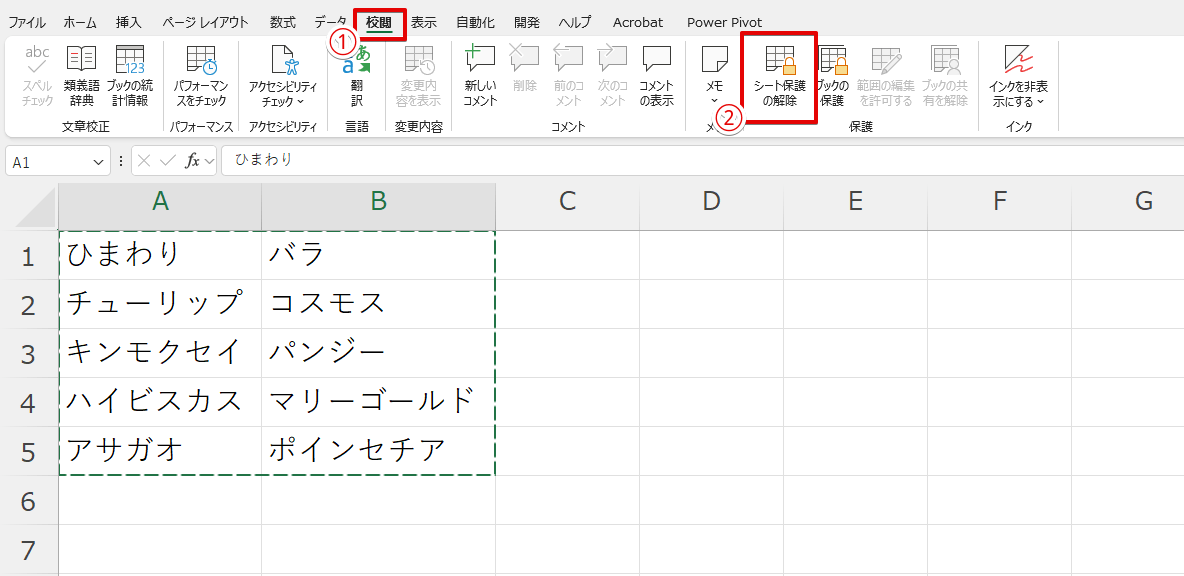Switch to the Review (校閲) tab
This screenshot has width=1184, height=576.
point(379,22)
